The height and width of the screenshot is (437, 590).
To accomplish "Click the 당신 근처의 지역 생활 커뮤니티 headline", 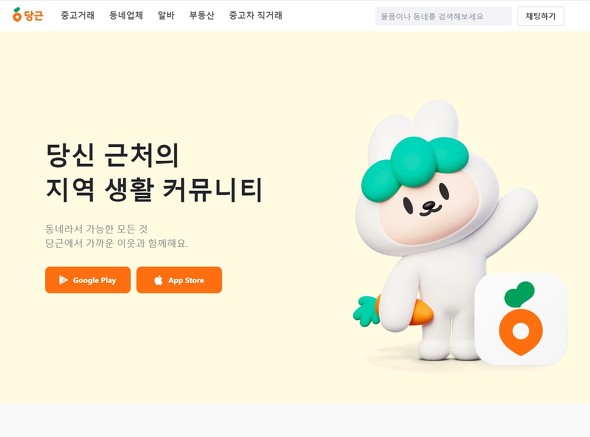I will [154, 172].
